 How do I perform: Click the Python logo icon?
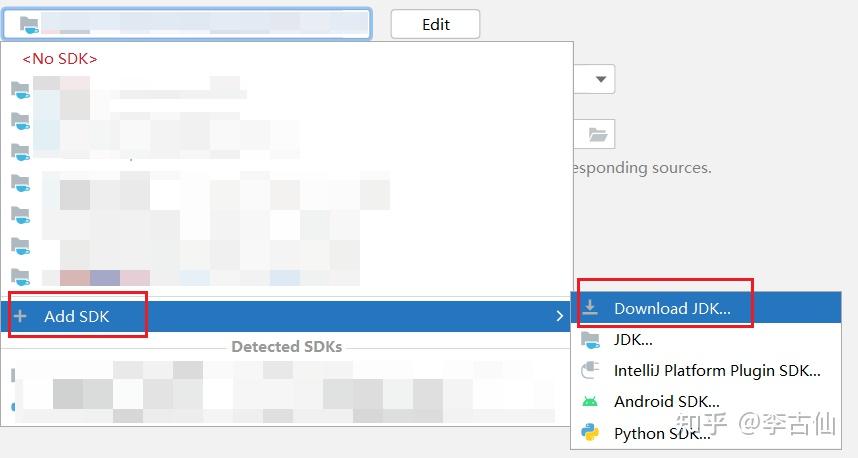pos(591,433)
